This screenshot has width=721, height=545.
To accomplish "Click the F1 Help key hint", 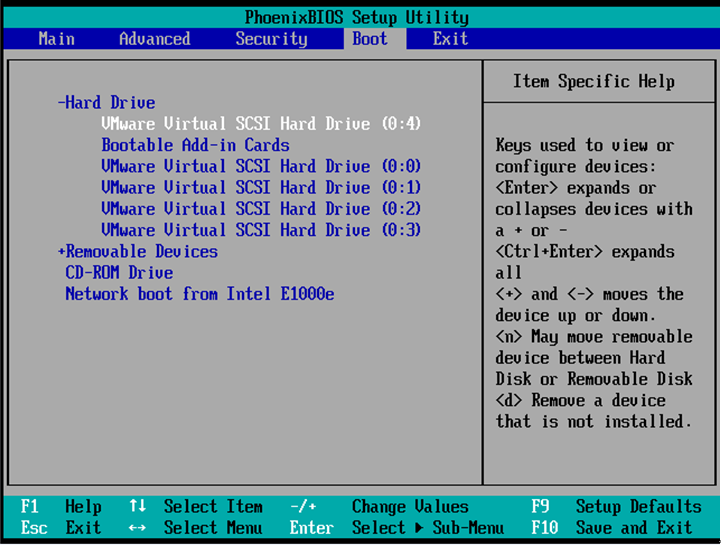I will 61,507.
